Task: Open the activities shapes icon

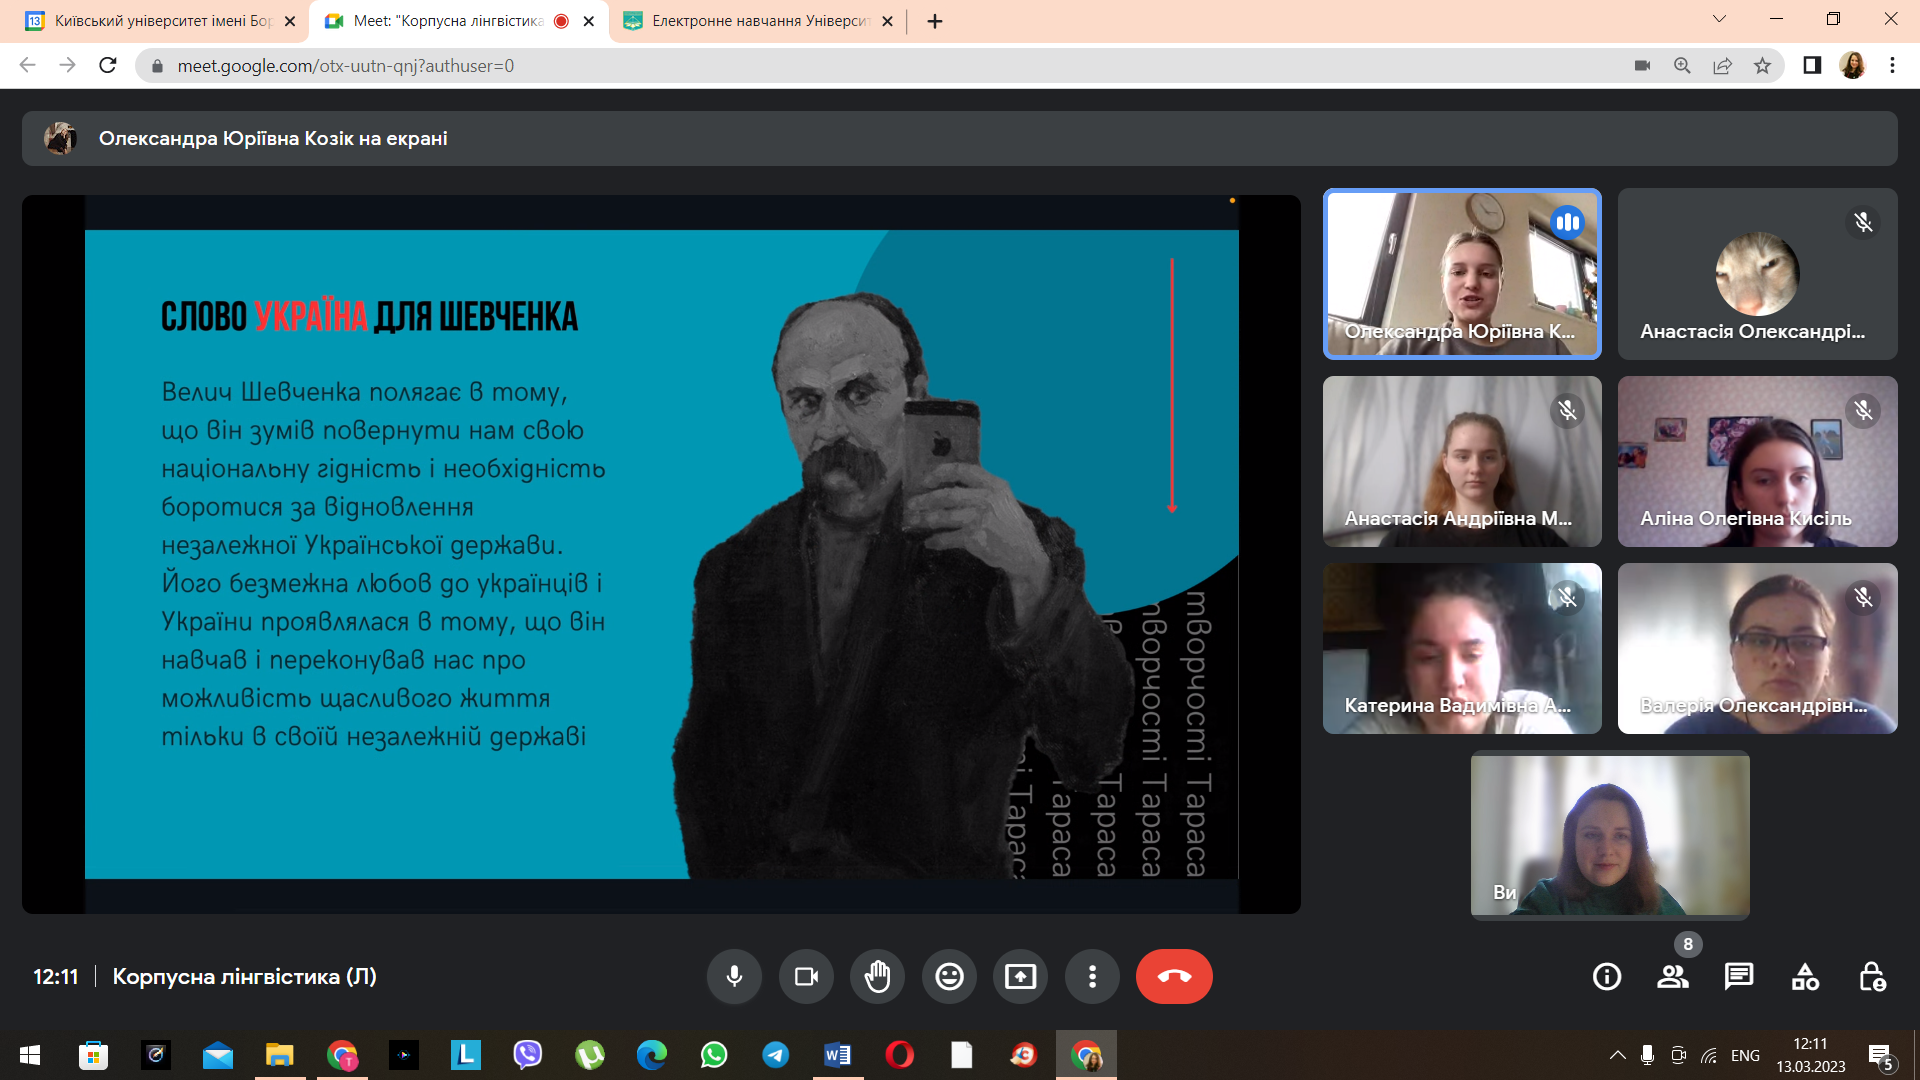Action: click(1805, 976)
